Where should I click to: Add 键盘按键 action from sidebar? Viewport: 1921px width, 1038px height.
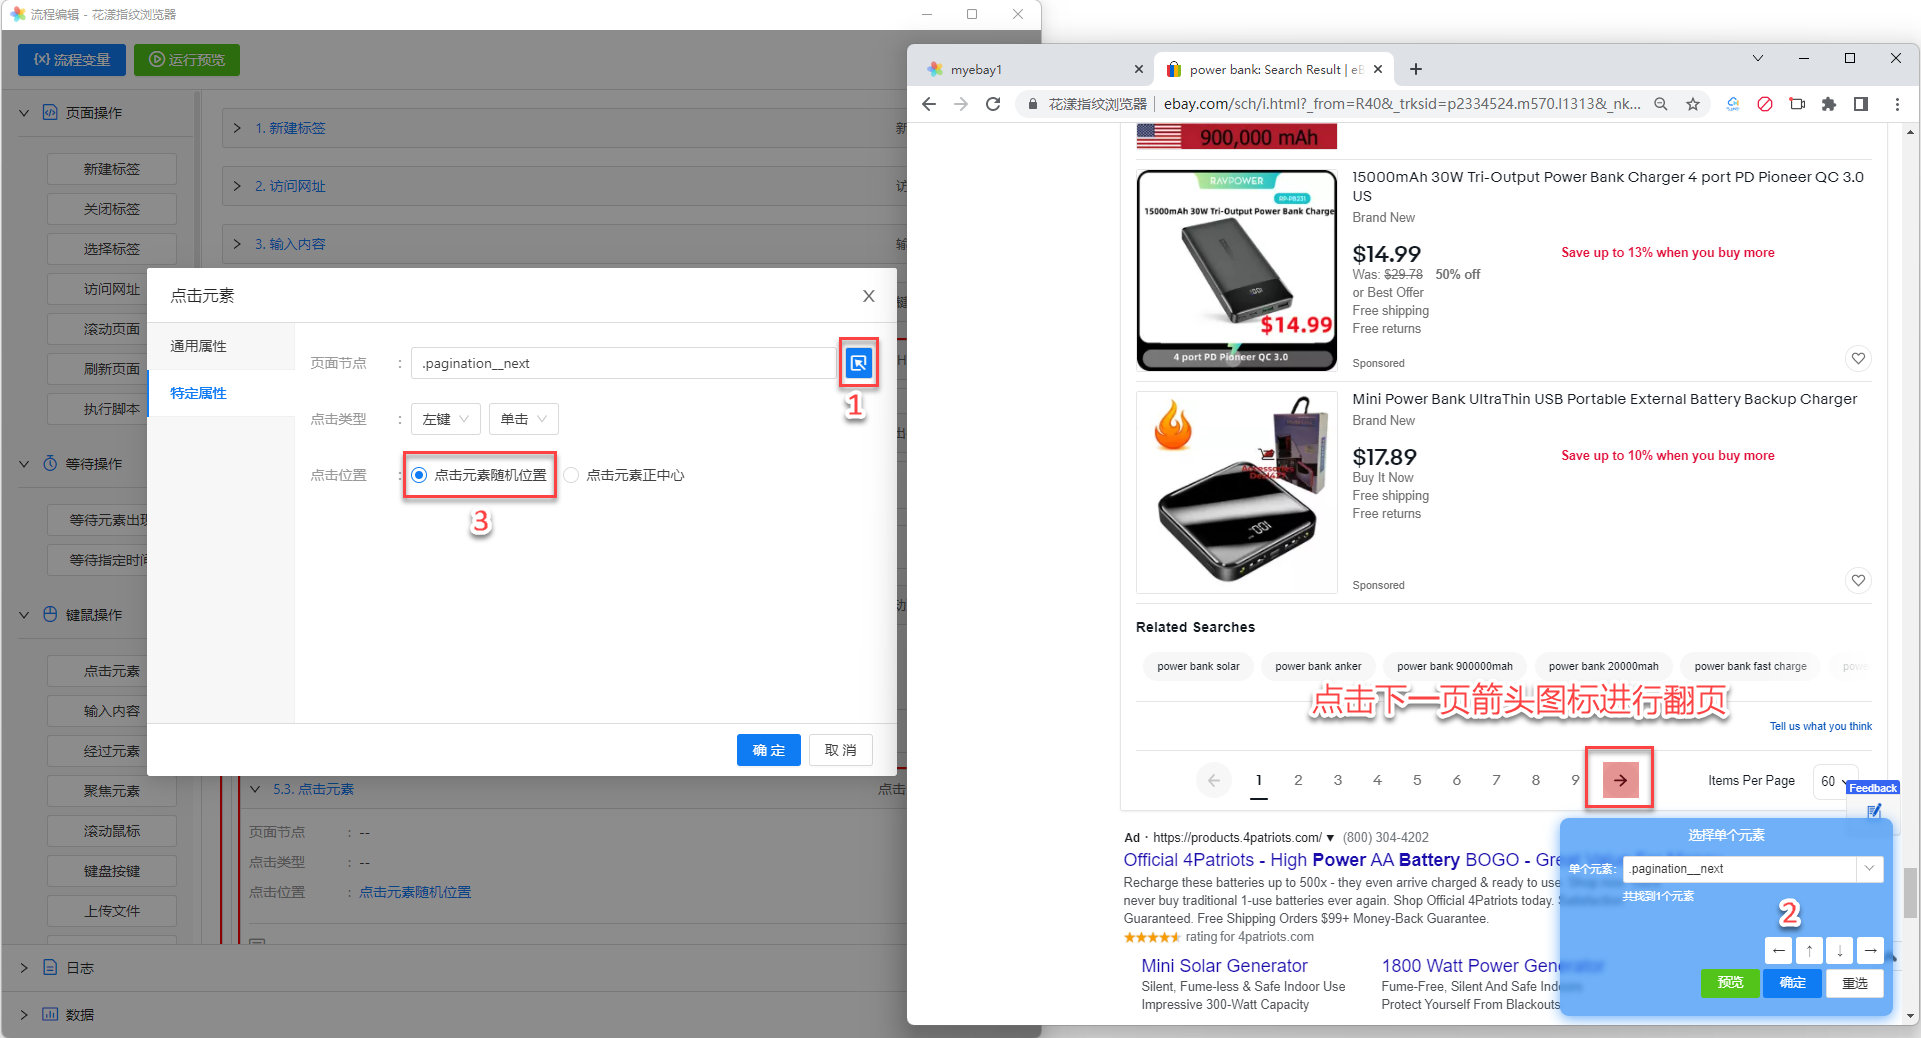112,871
